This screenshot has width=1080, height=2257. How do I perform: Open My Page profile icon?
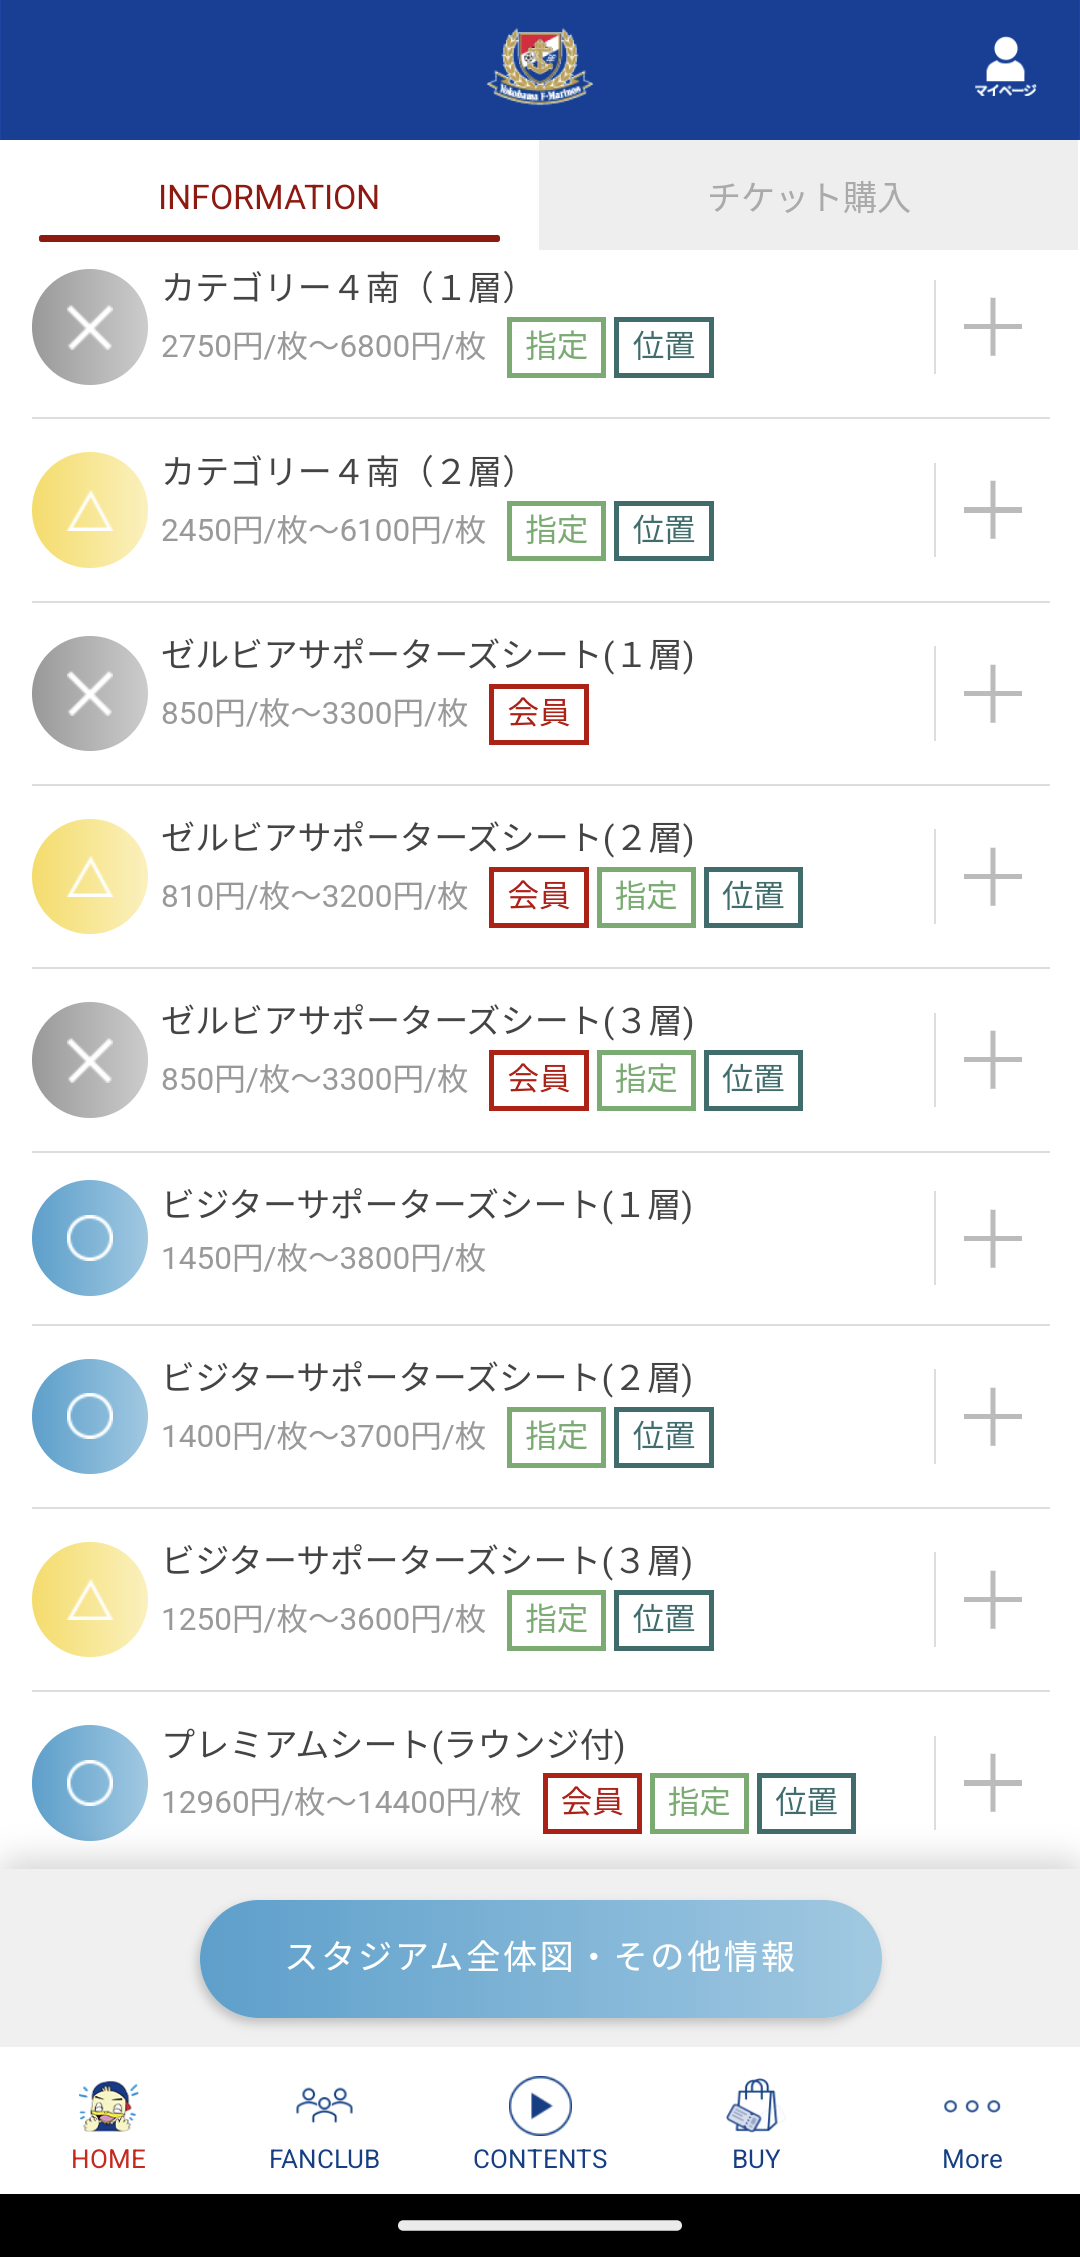click(x=1005, y=67)
